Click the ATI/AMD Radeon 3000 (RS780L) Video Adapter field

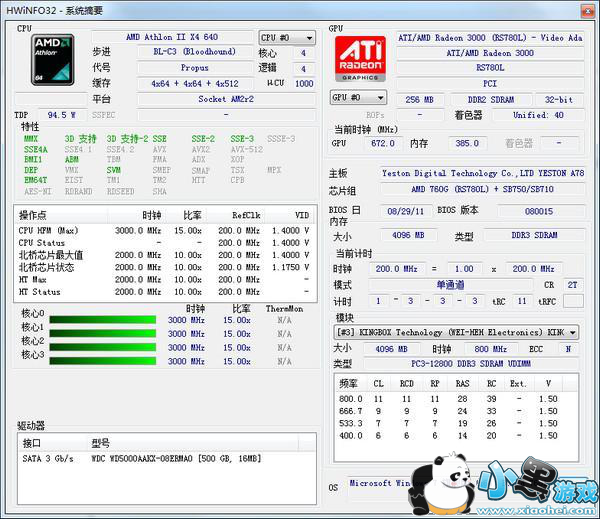coord(490,38)
